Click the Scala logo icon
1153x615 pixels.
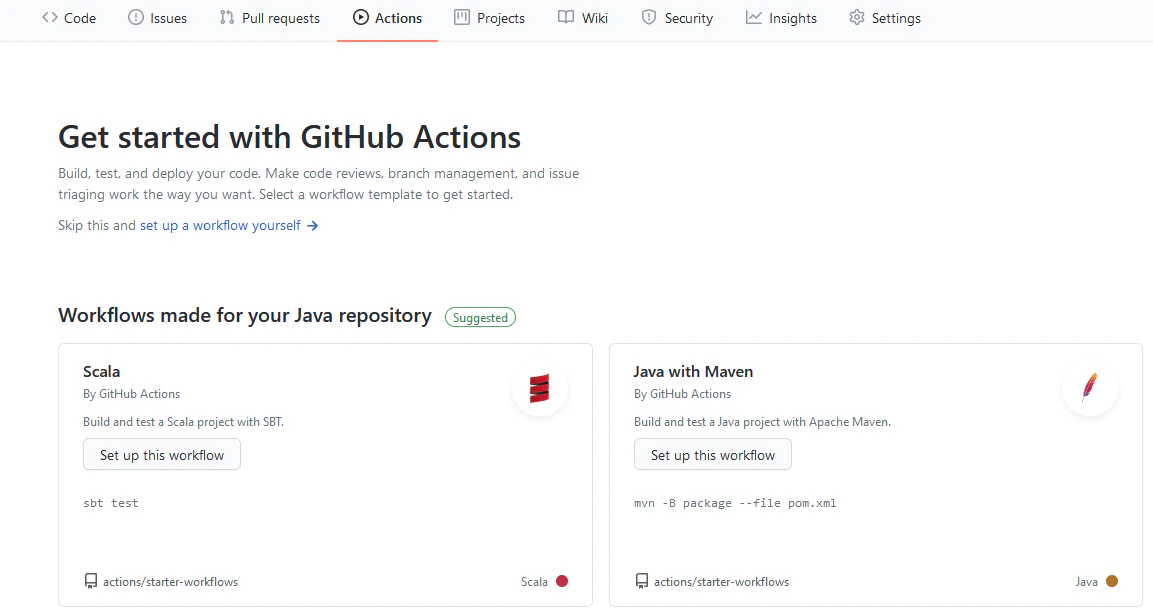(x=540, y=388)
